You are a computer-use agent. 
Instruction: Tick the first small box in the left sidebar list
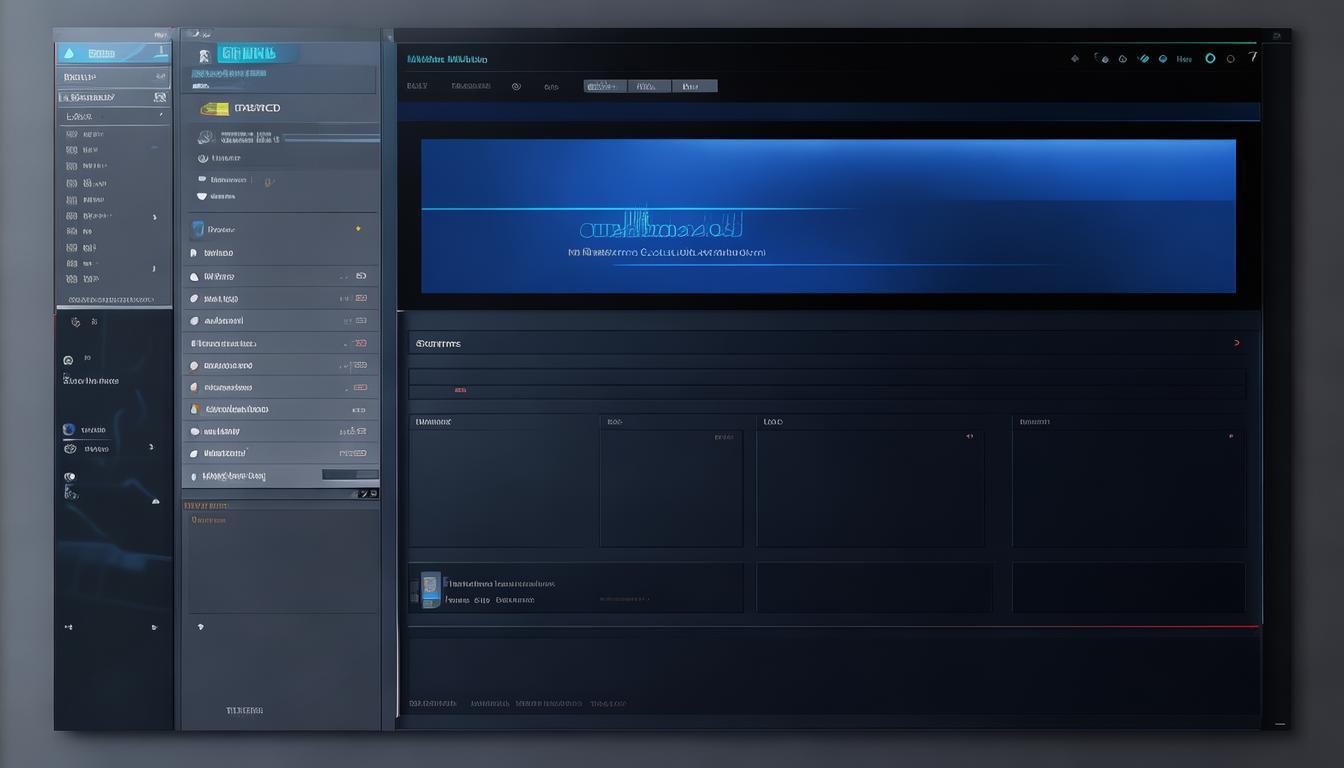71,134
